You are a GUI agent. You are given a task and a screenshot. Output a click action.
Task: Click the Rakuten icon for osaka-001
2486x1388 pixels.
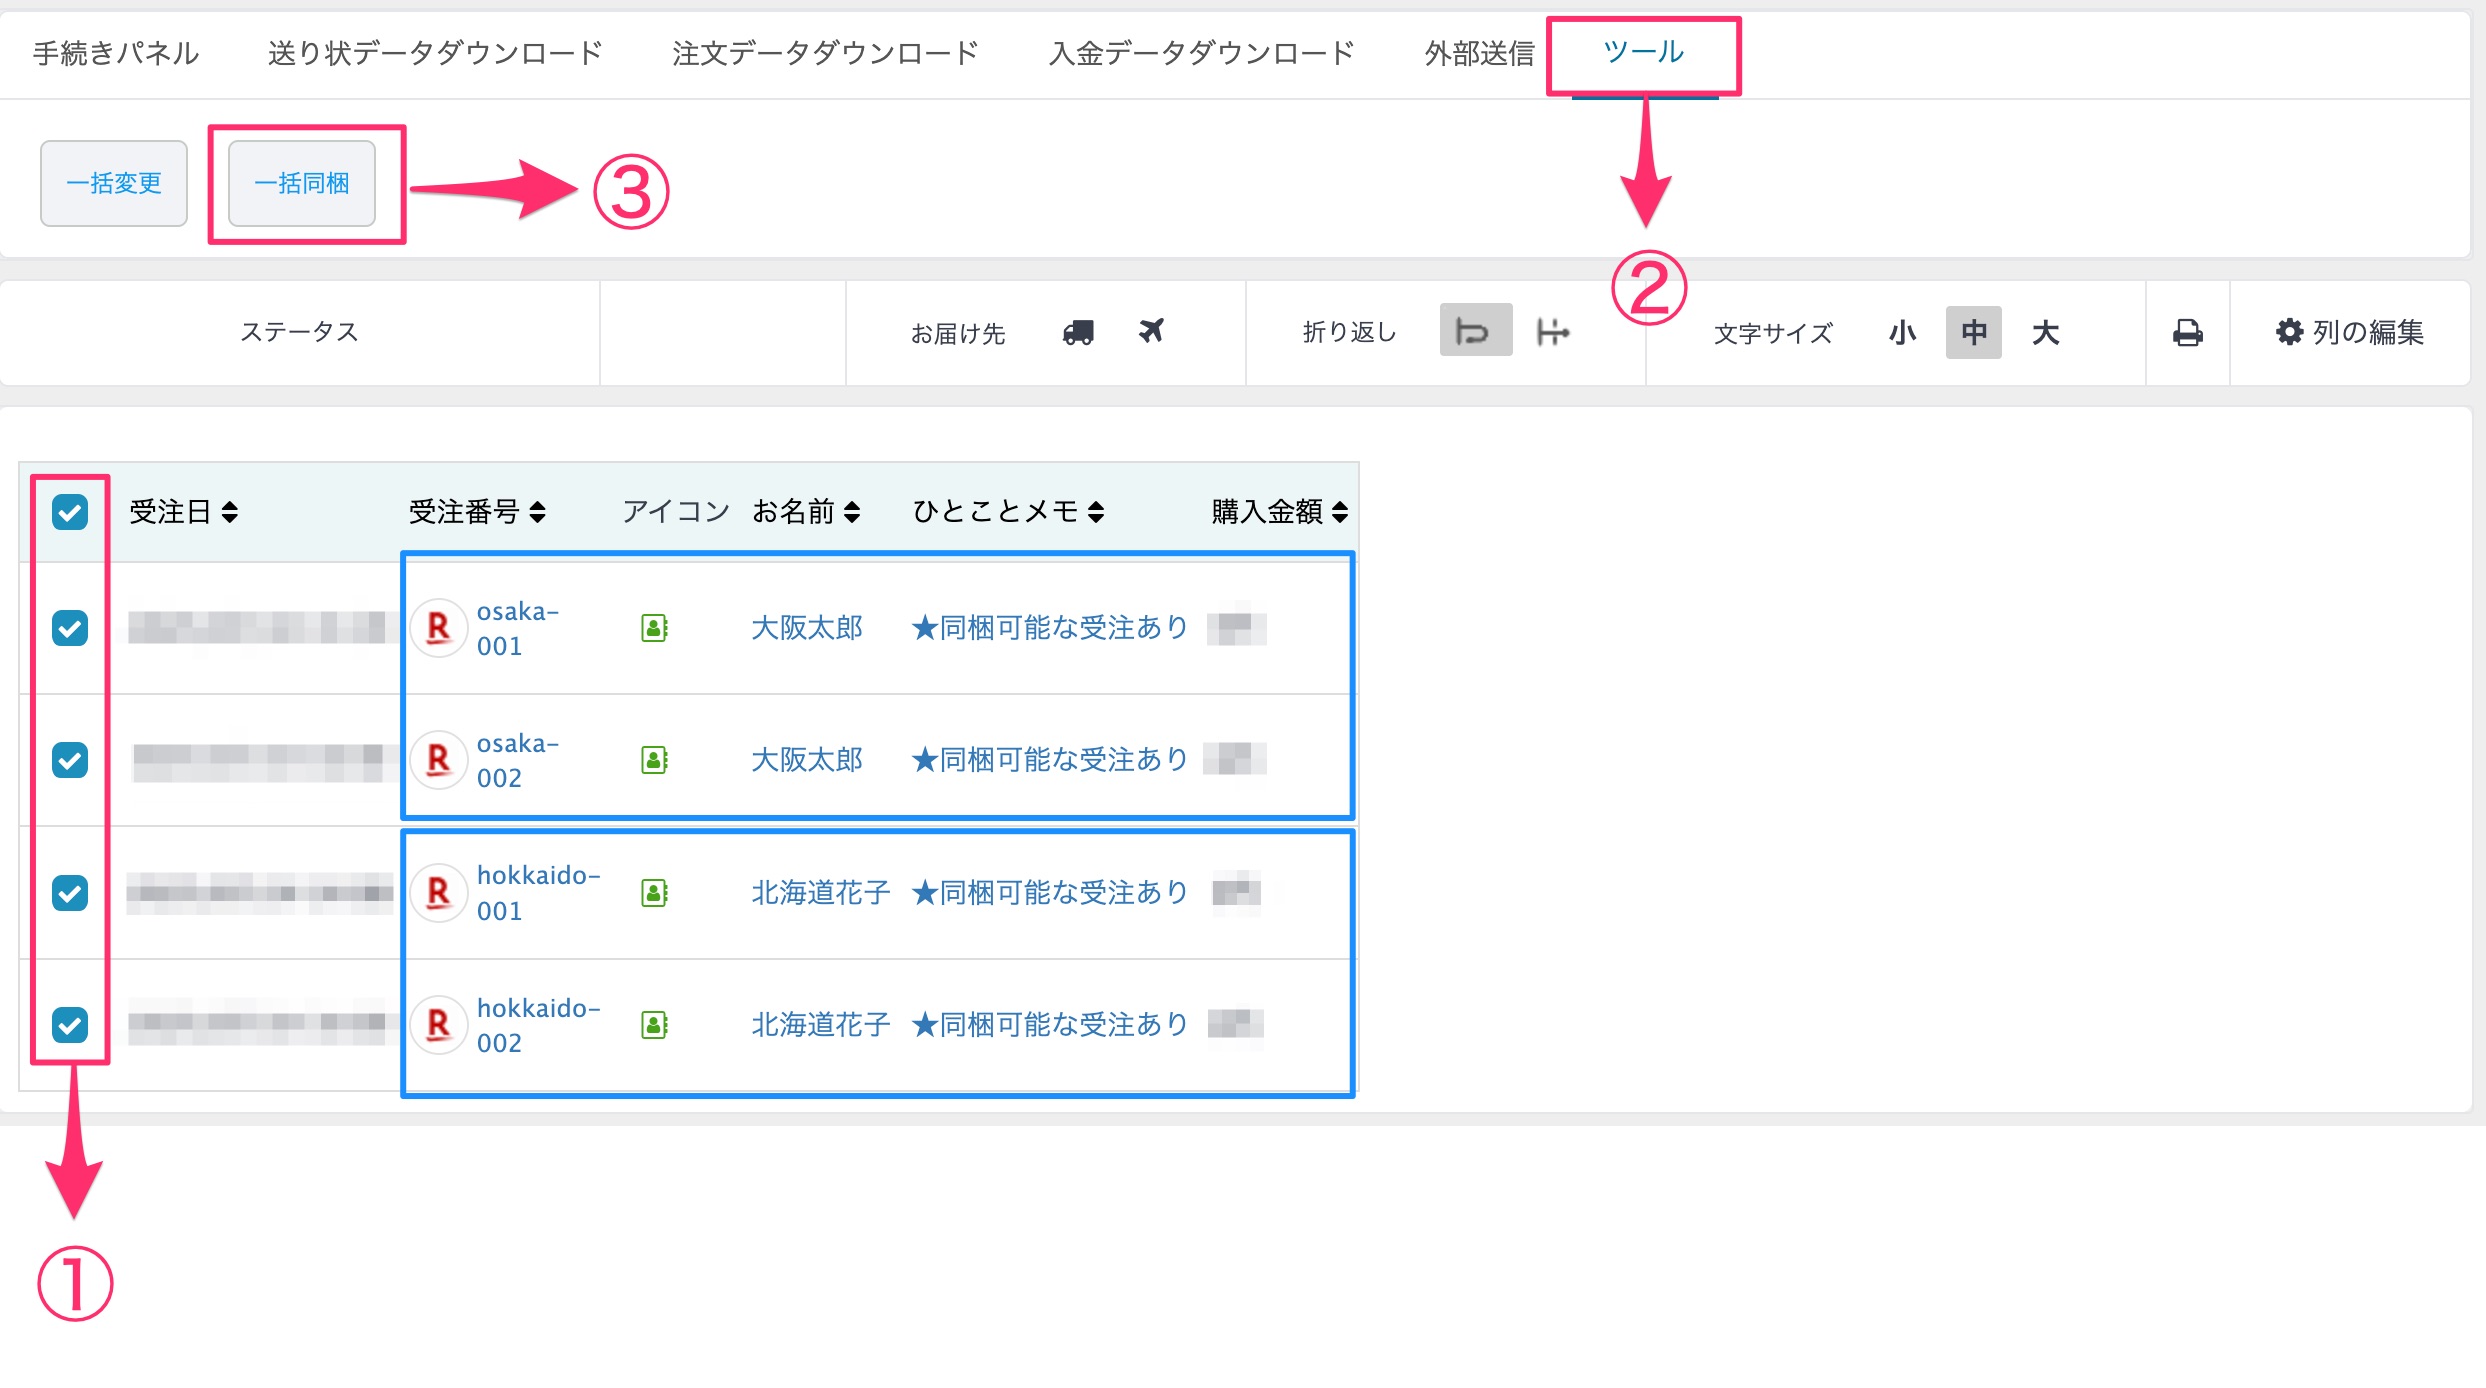[x=438, y=628]
